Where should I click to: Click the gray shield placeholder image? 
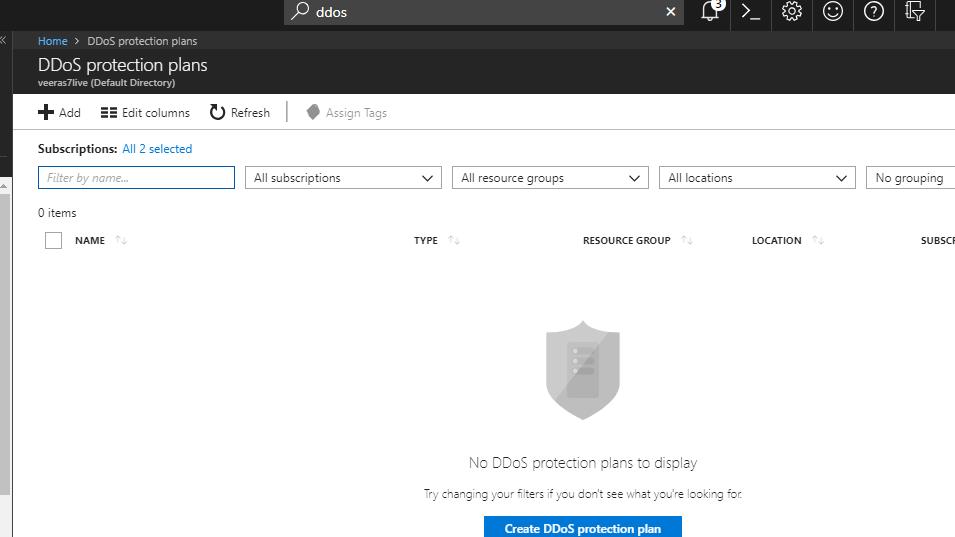[x=583, y=370]
